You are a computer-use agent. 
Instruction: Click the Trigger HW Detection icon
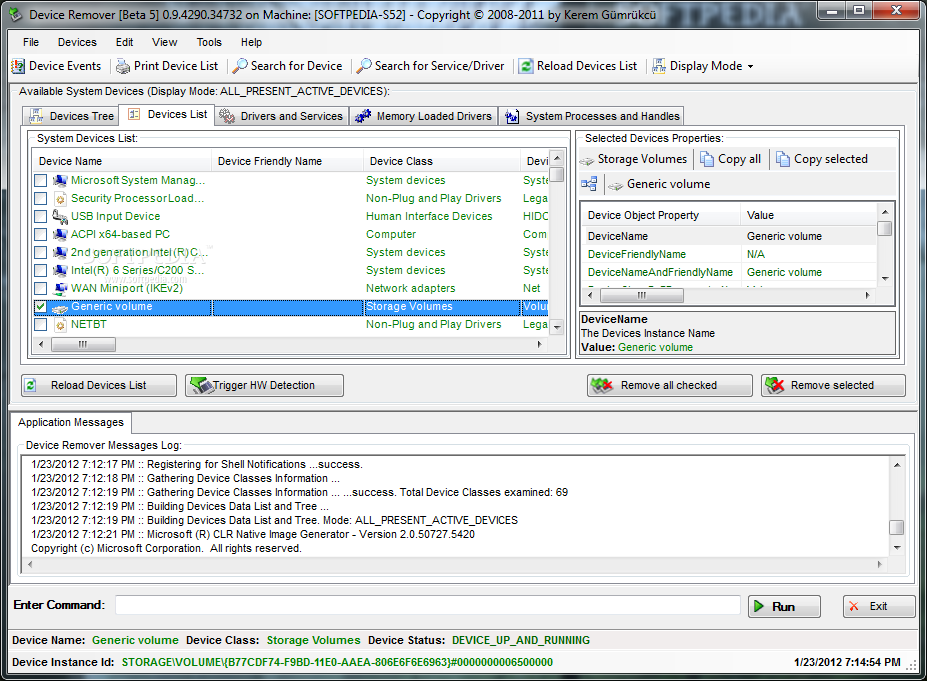(202, 385)
